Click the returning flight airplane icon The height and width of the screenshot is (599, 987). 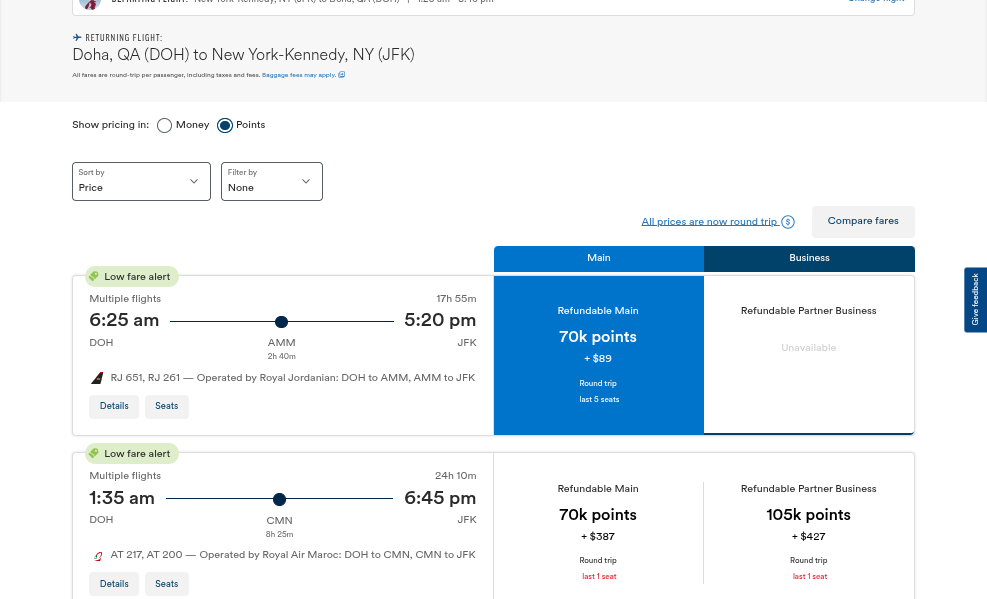point(77,38)
